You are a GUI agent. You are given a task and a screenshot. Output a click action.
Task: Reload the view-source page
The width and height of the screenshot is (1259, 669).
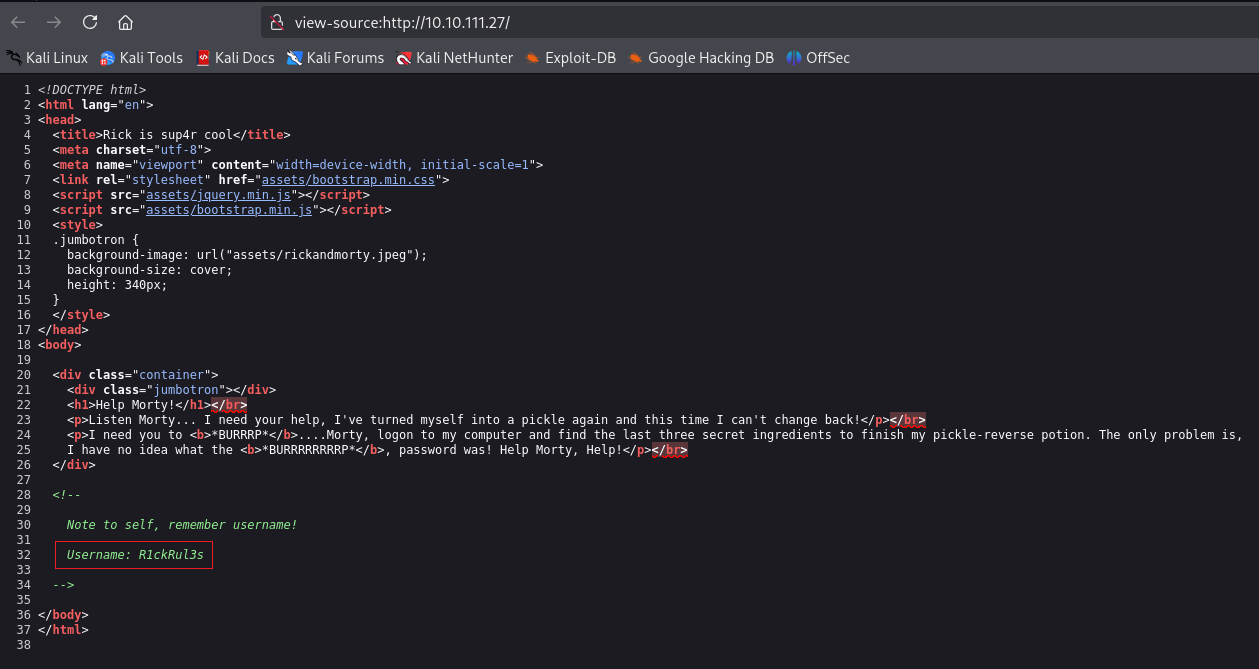tap(90, 21)
